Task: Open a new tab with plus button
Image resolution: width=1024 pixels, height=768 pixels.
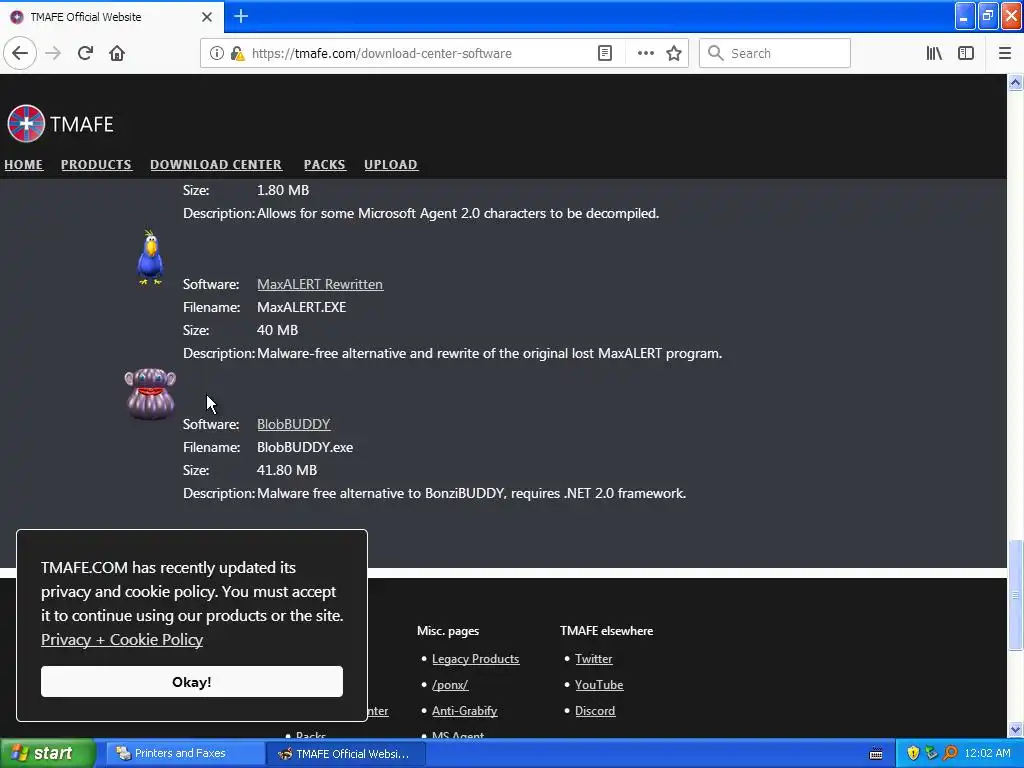Action: pyautogui.click(x=241, y=16)
